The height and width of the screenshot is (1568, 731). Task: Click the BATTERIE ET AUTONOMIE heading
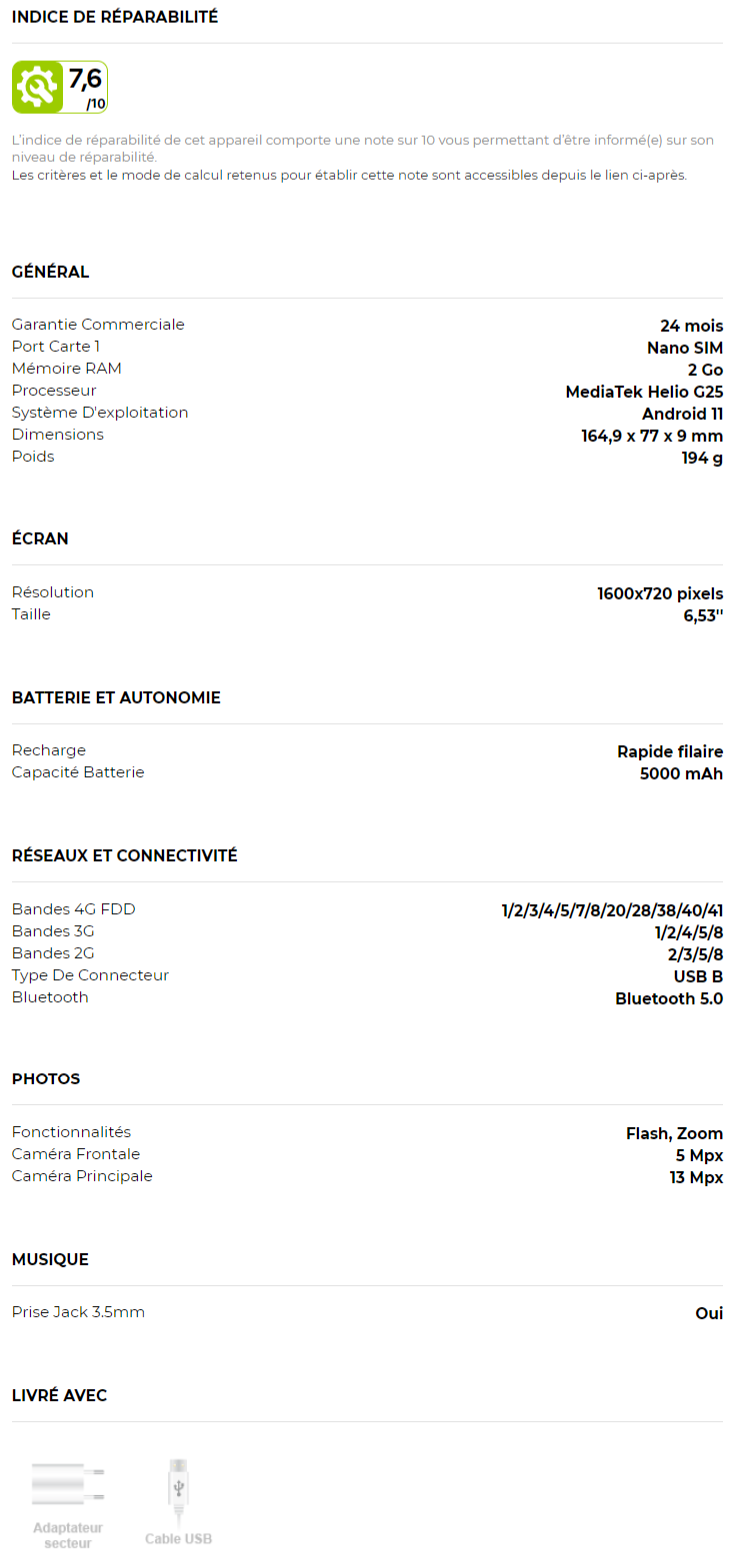tap(116, 698)
